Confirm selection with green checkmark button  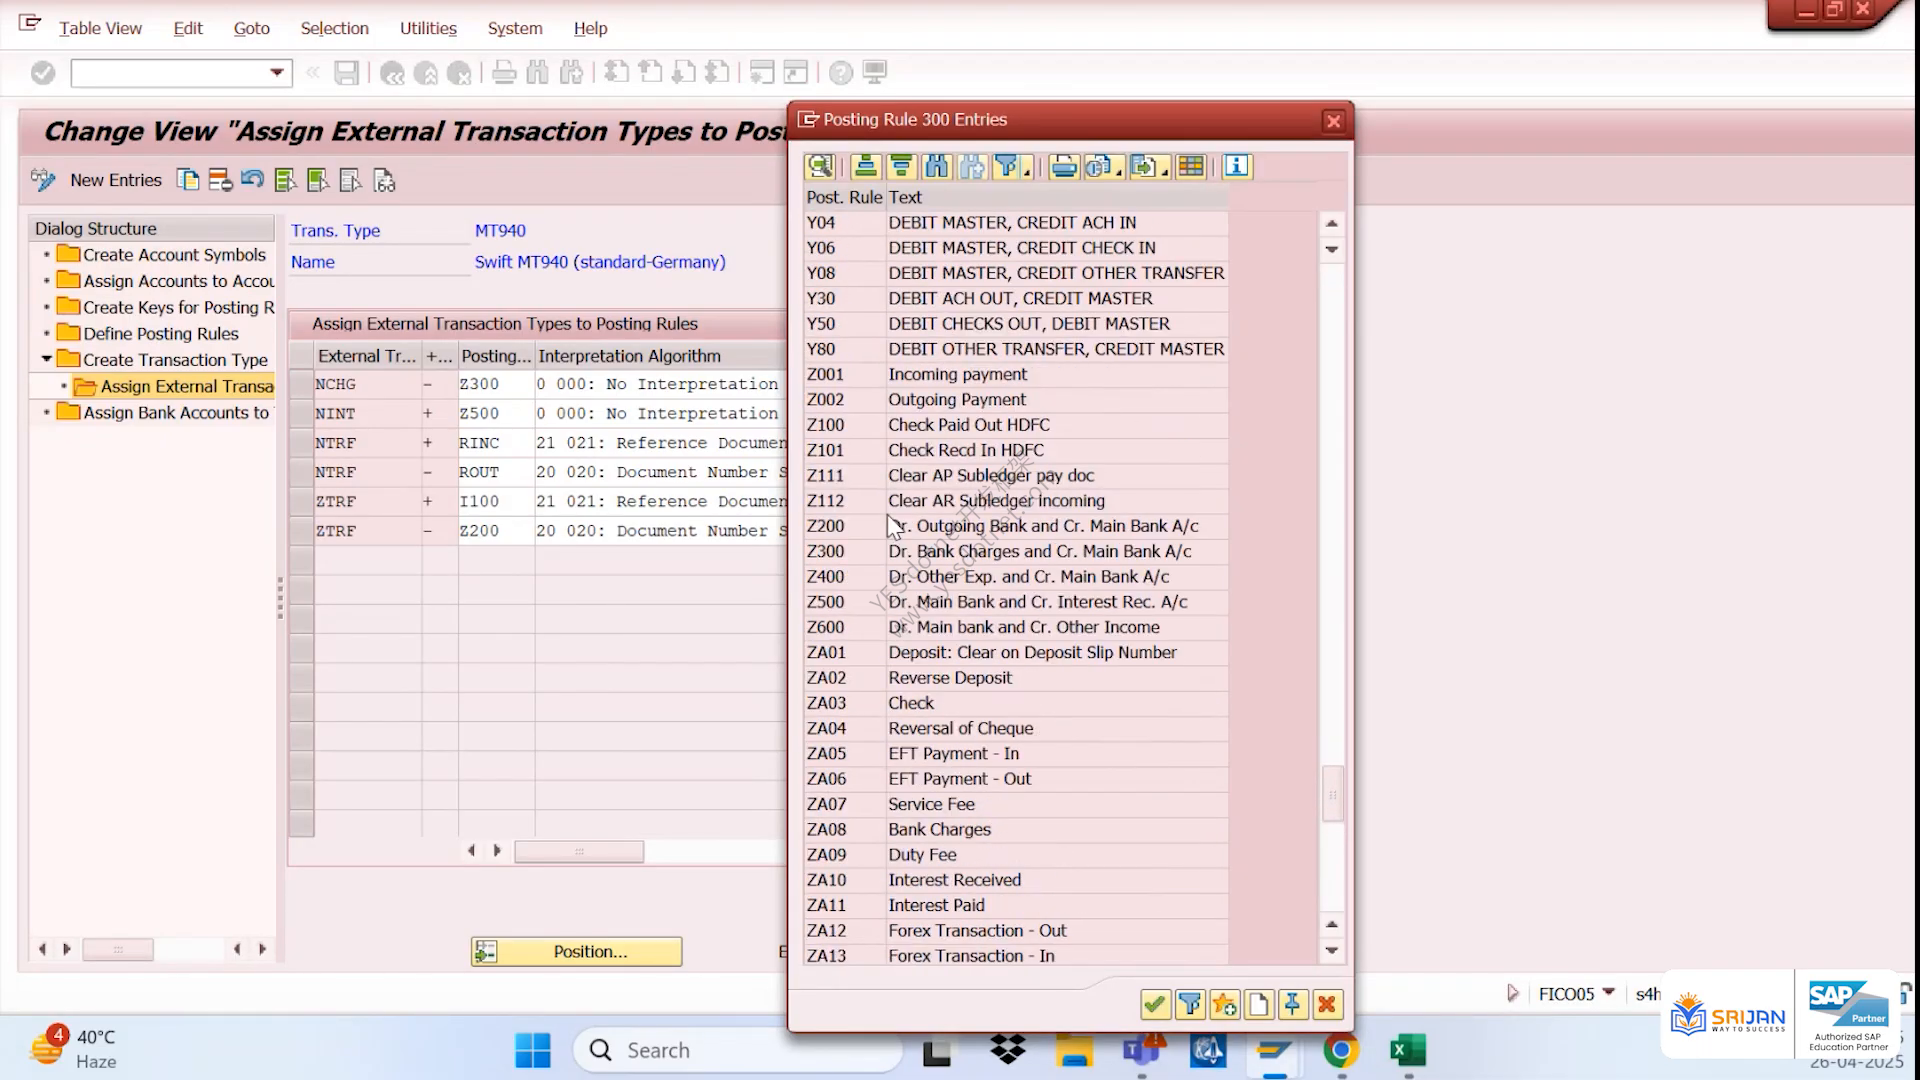[x=1155, y=1004]
